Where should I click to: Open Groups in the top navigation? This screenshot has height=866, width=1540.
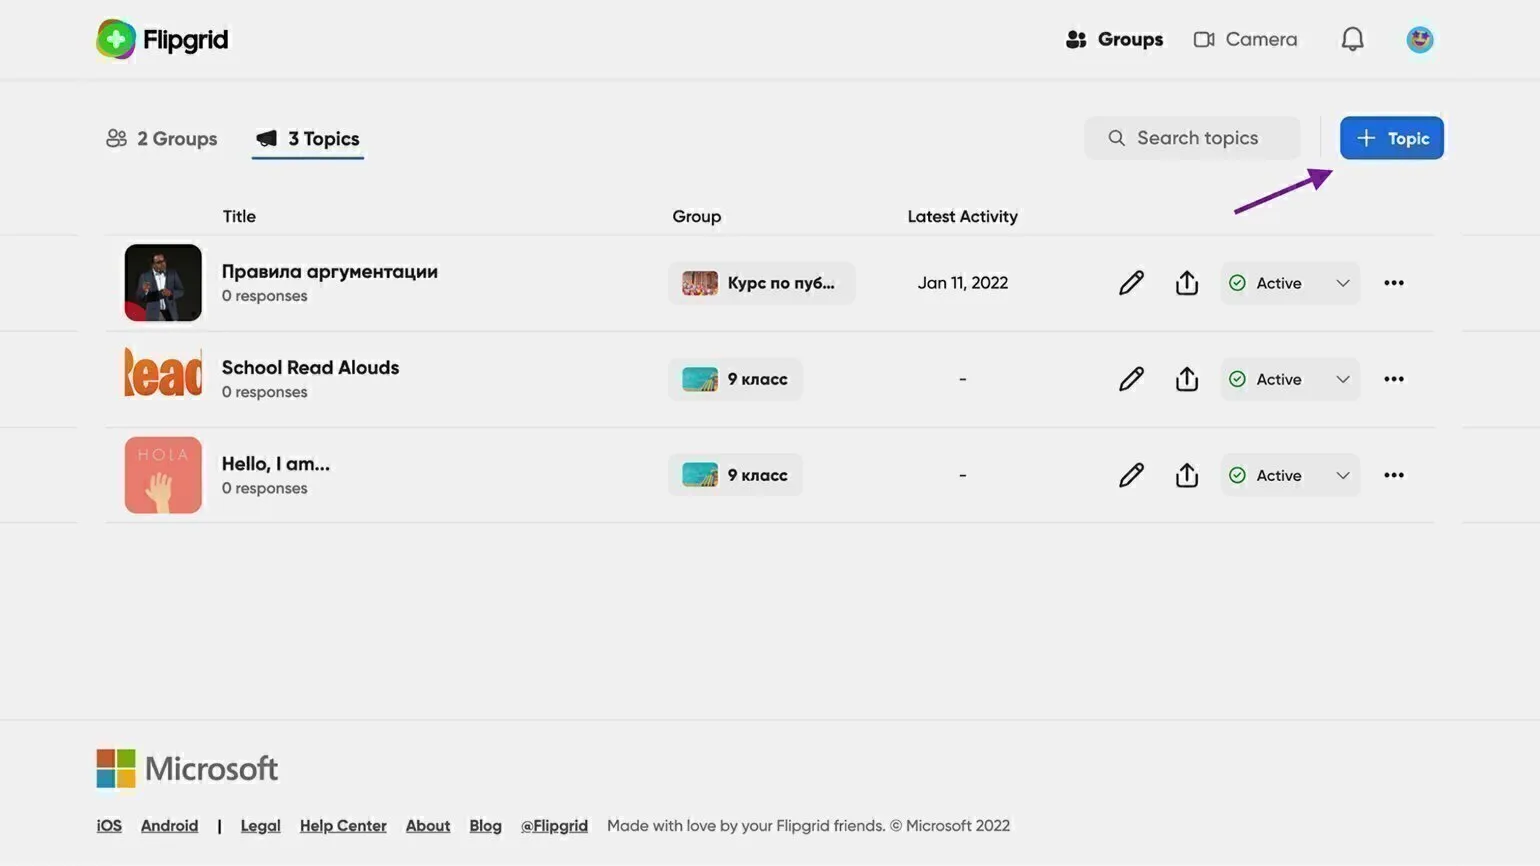(1115, 39)
